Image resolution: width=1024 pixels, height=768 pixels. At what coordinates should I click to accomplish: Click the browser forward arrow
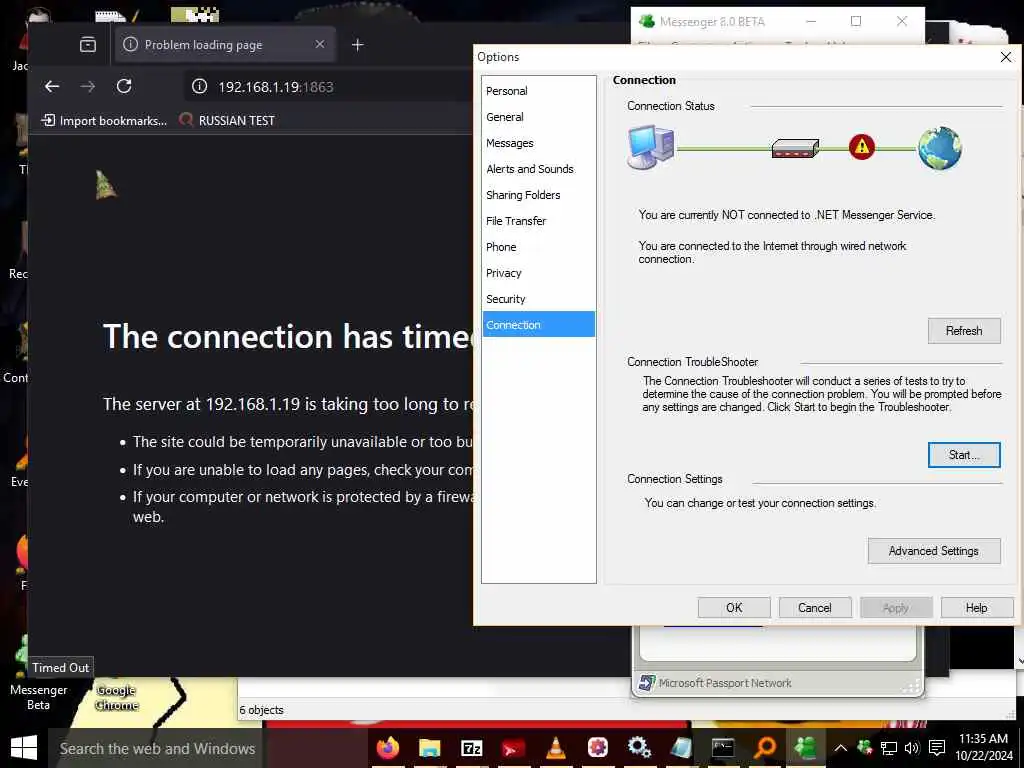point(88,86)
